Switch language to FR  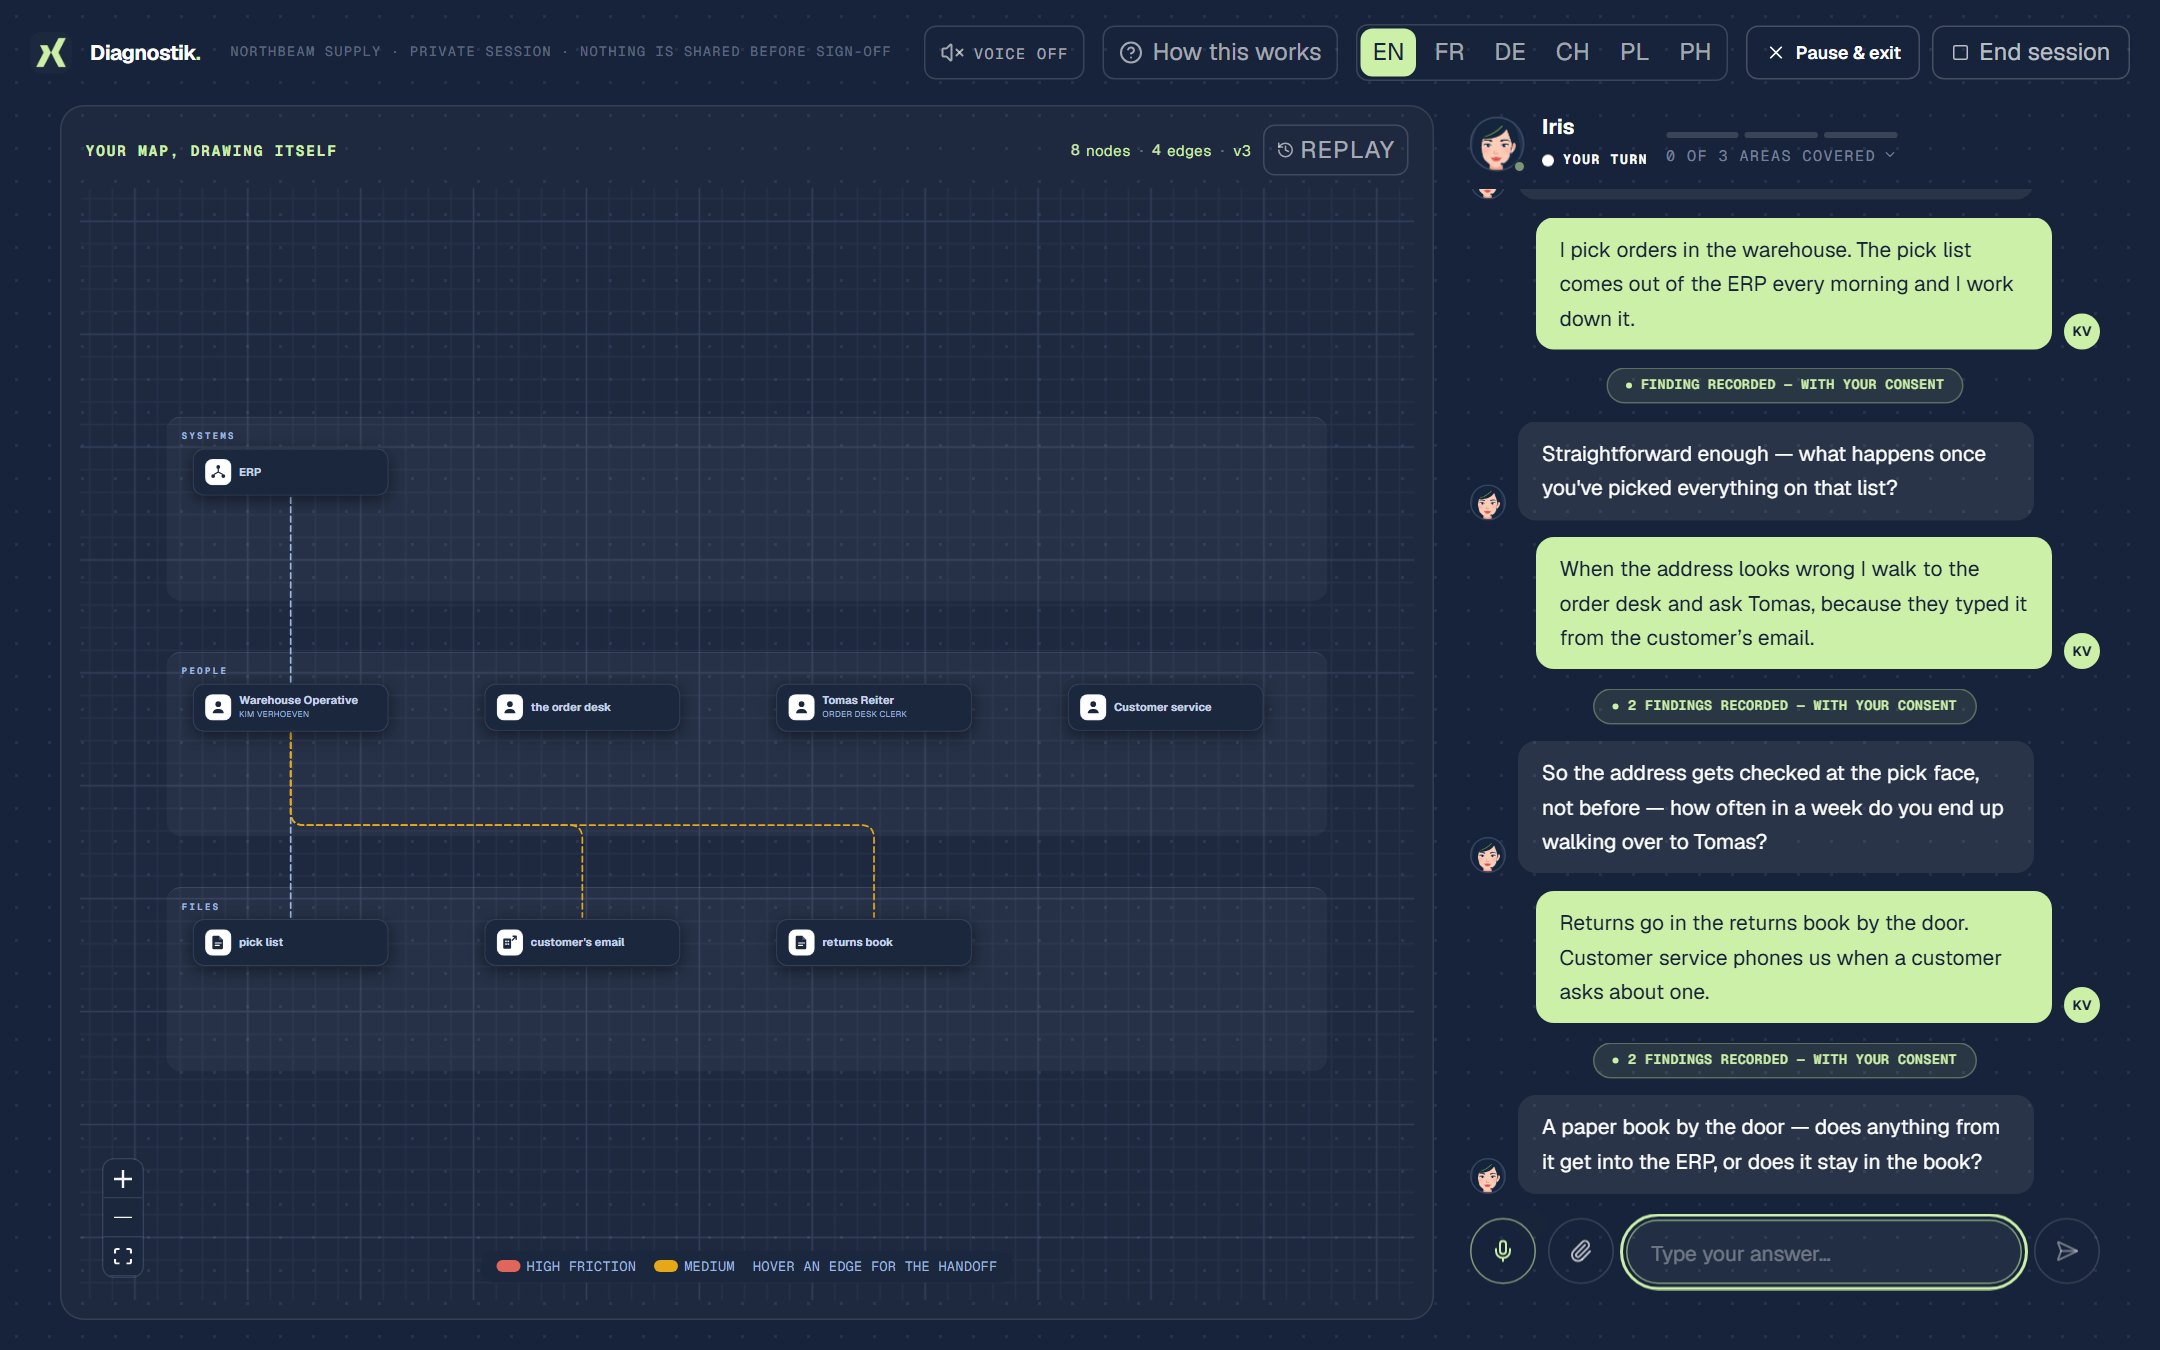(1449, 53)
